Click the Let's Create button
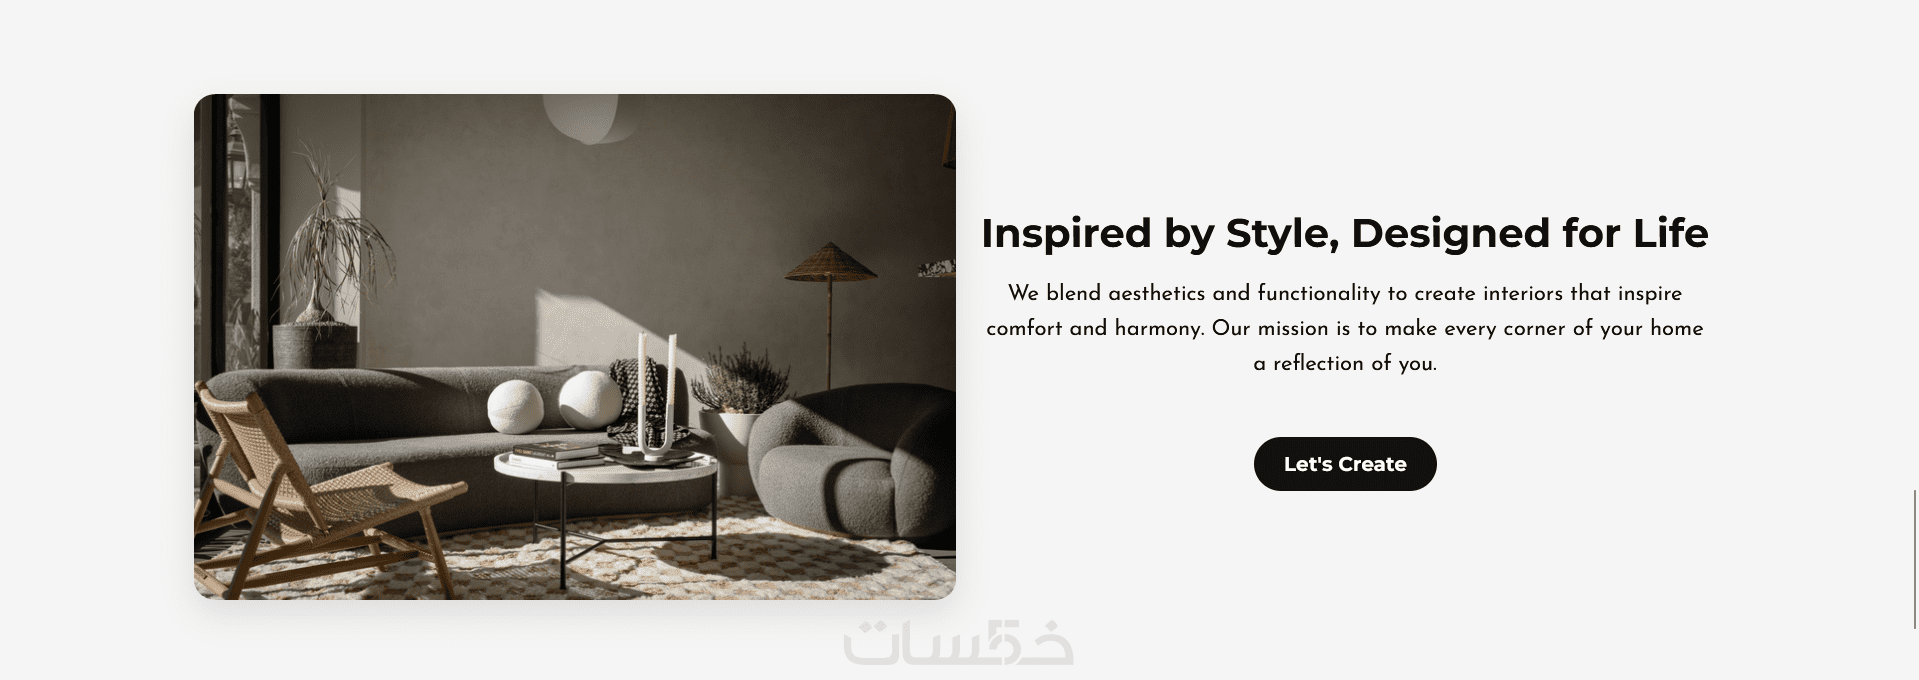Image resolution: width=1919 pixels, height=680 pixels. tap(1345, 464)
